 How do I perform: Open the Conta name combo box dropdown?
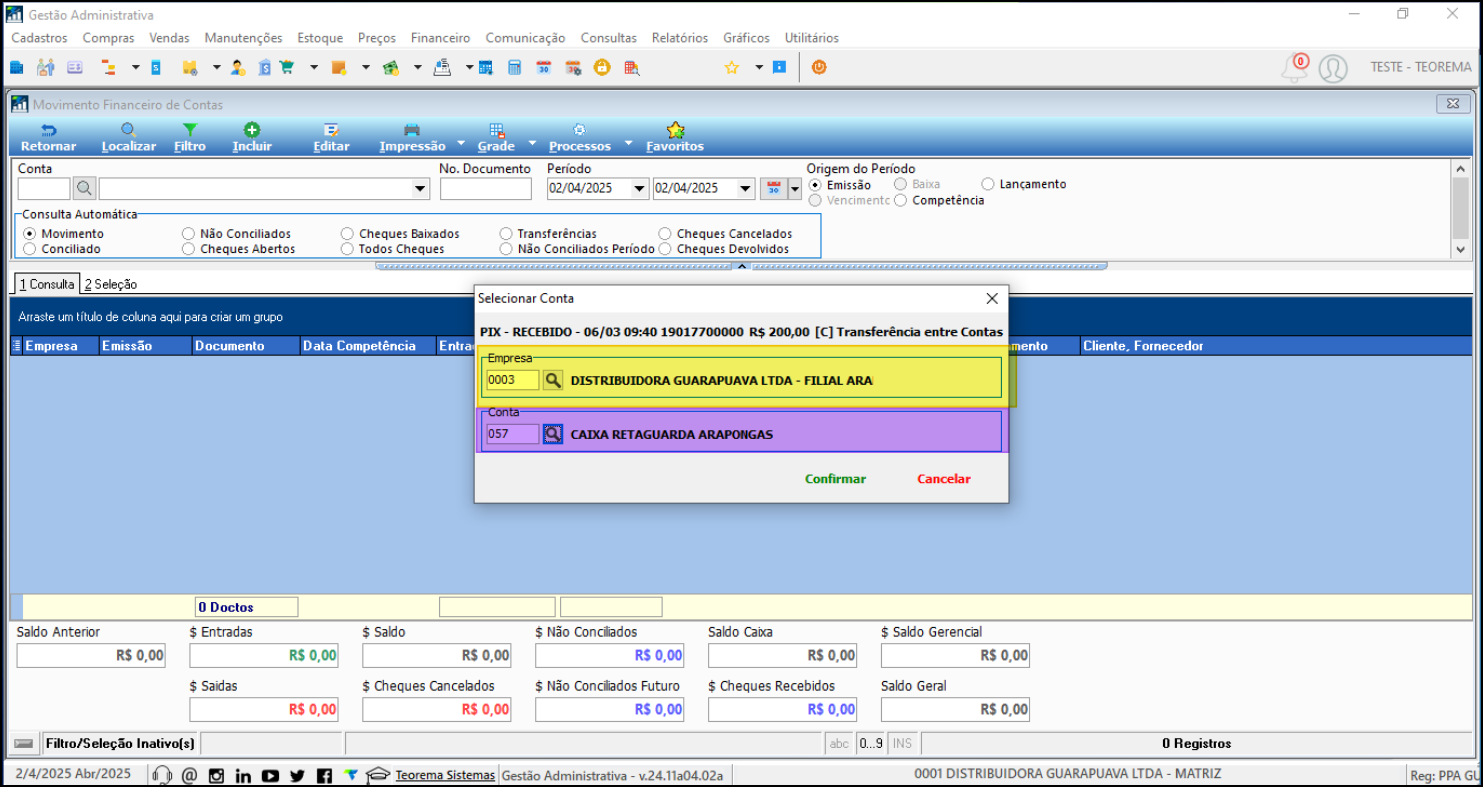pos(420,189)
